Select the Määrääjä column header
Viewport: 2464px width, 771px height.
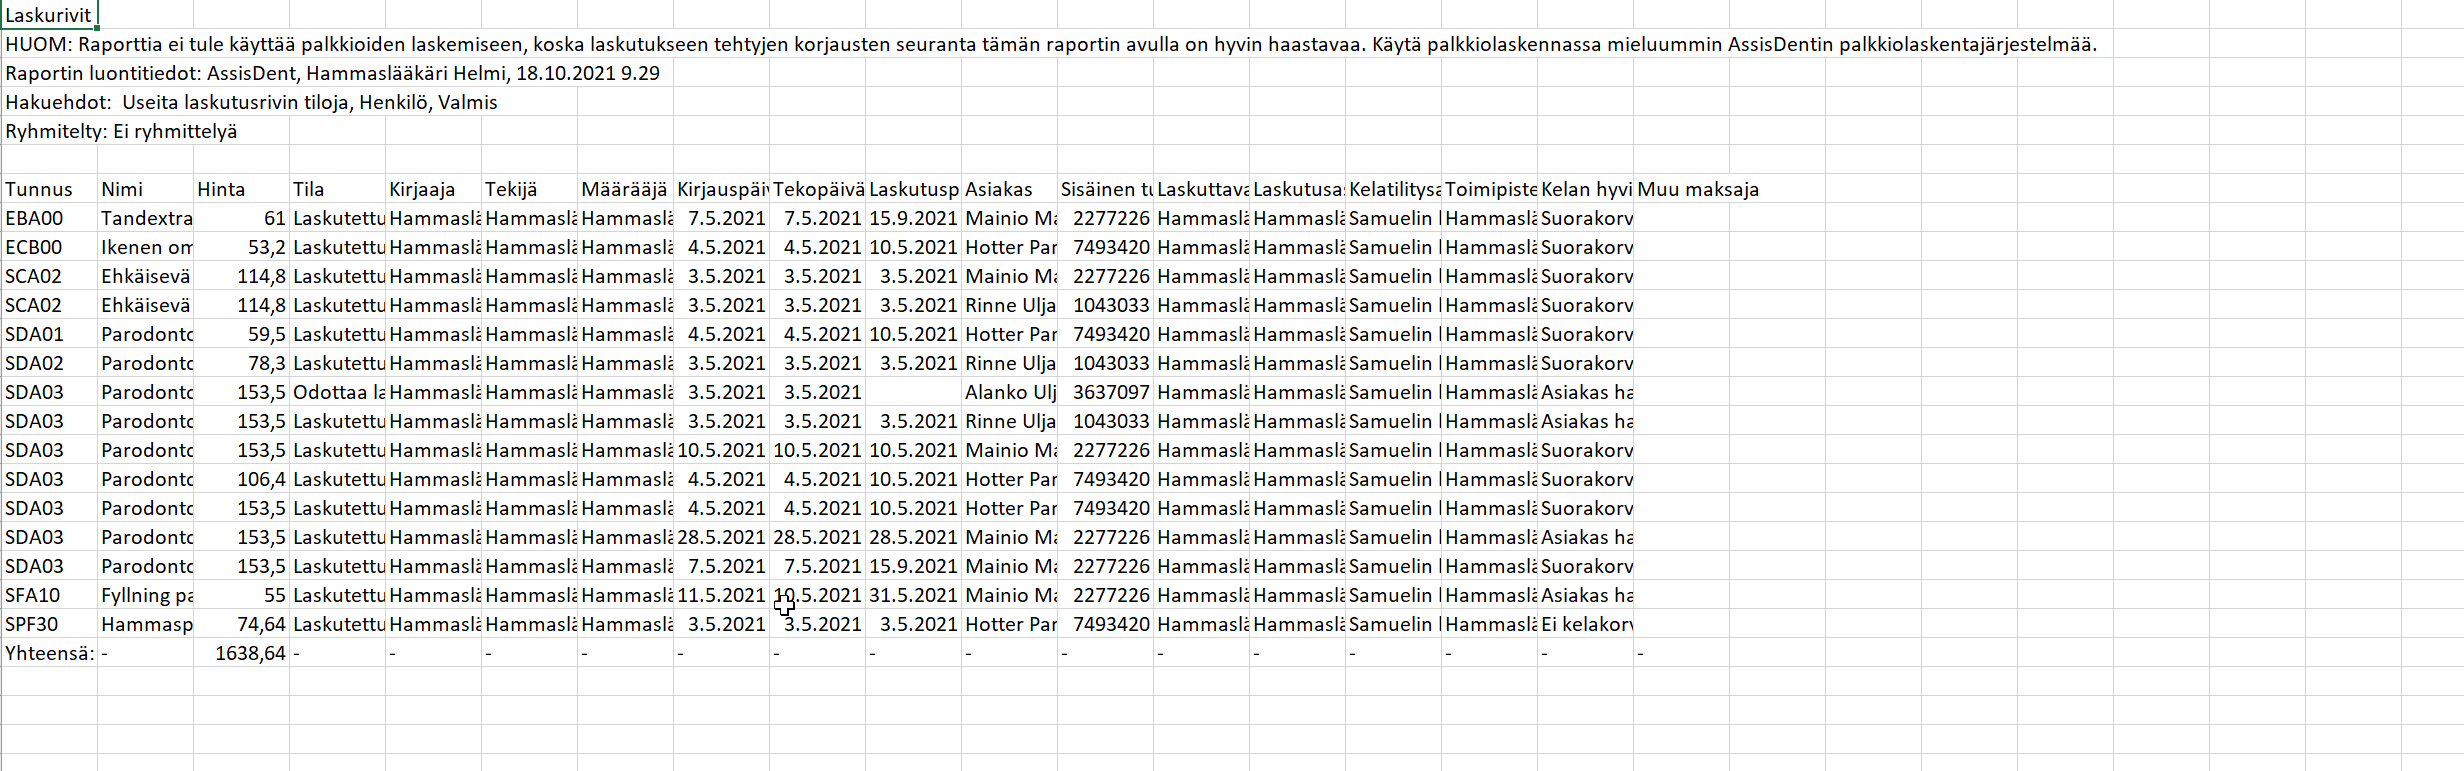625,189
